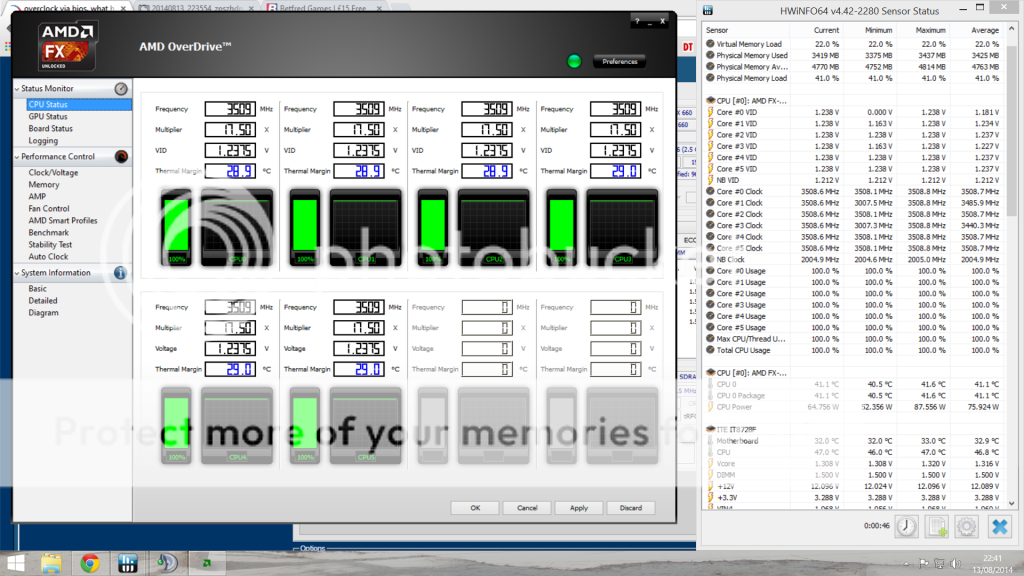Open Board Status page
The image size is (1024, 576).
point(50,129)
